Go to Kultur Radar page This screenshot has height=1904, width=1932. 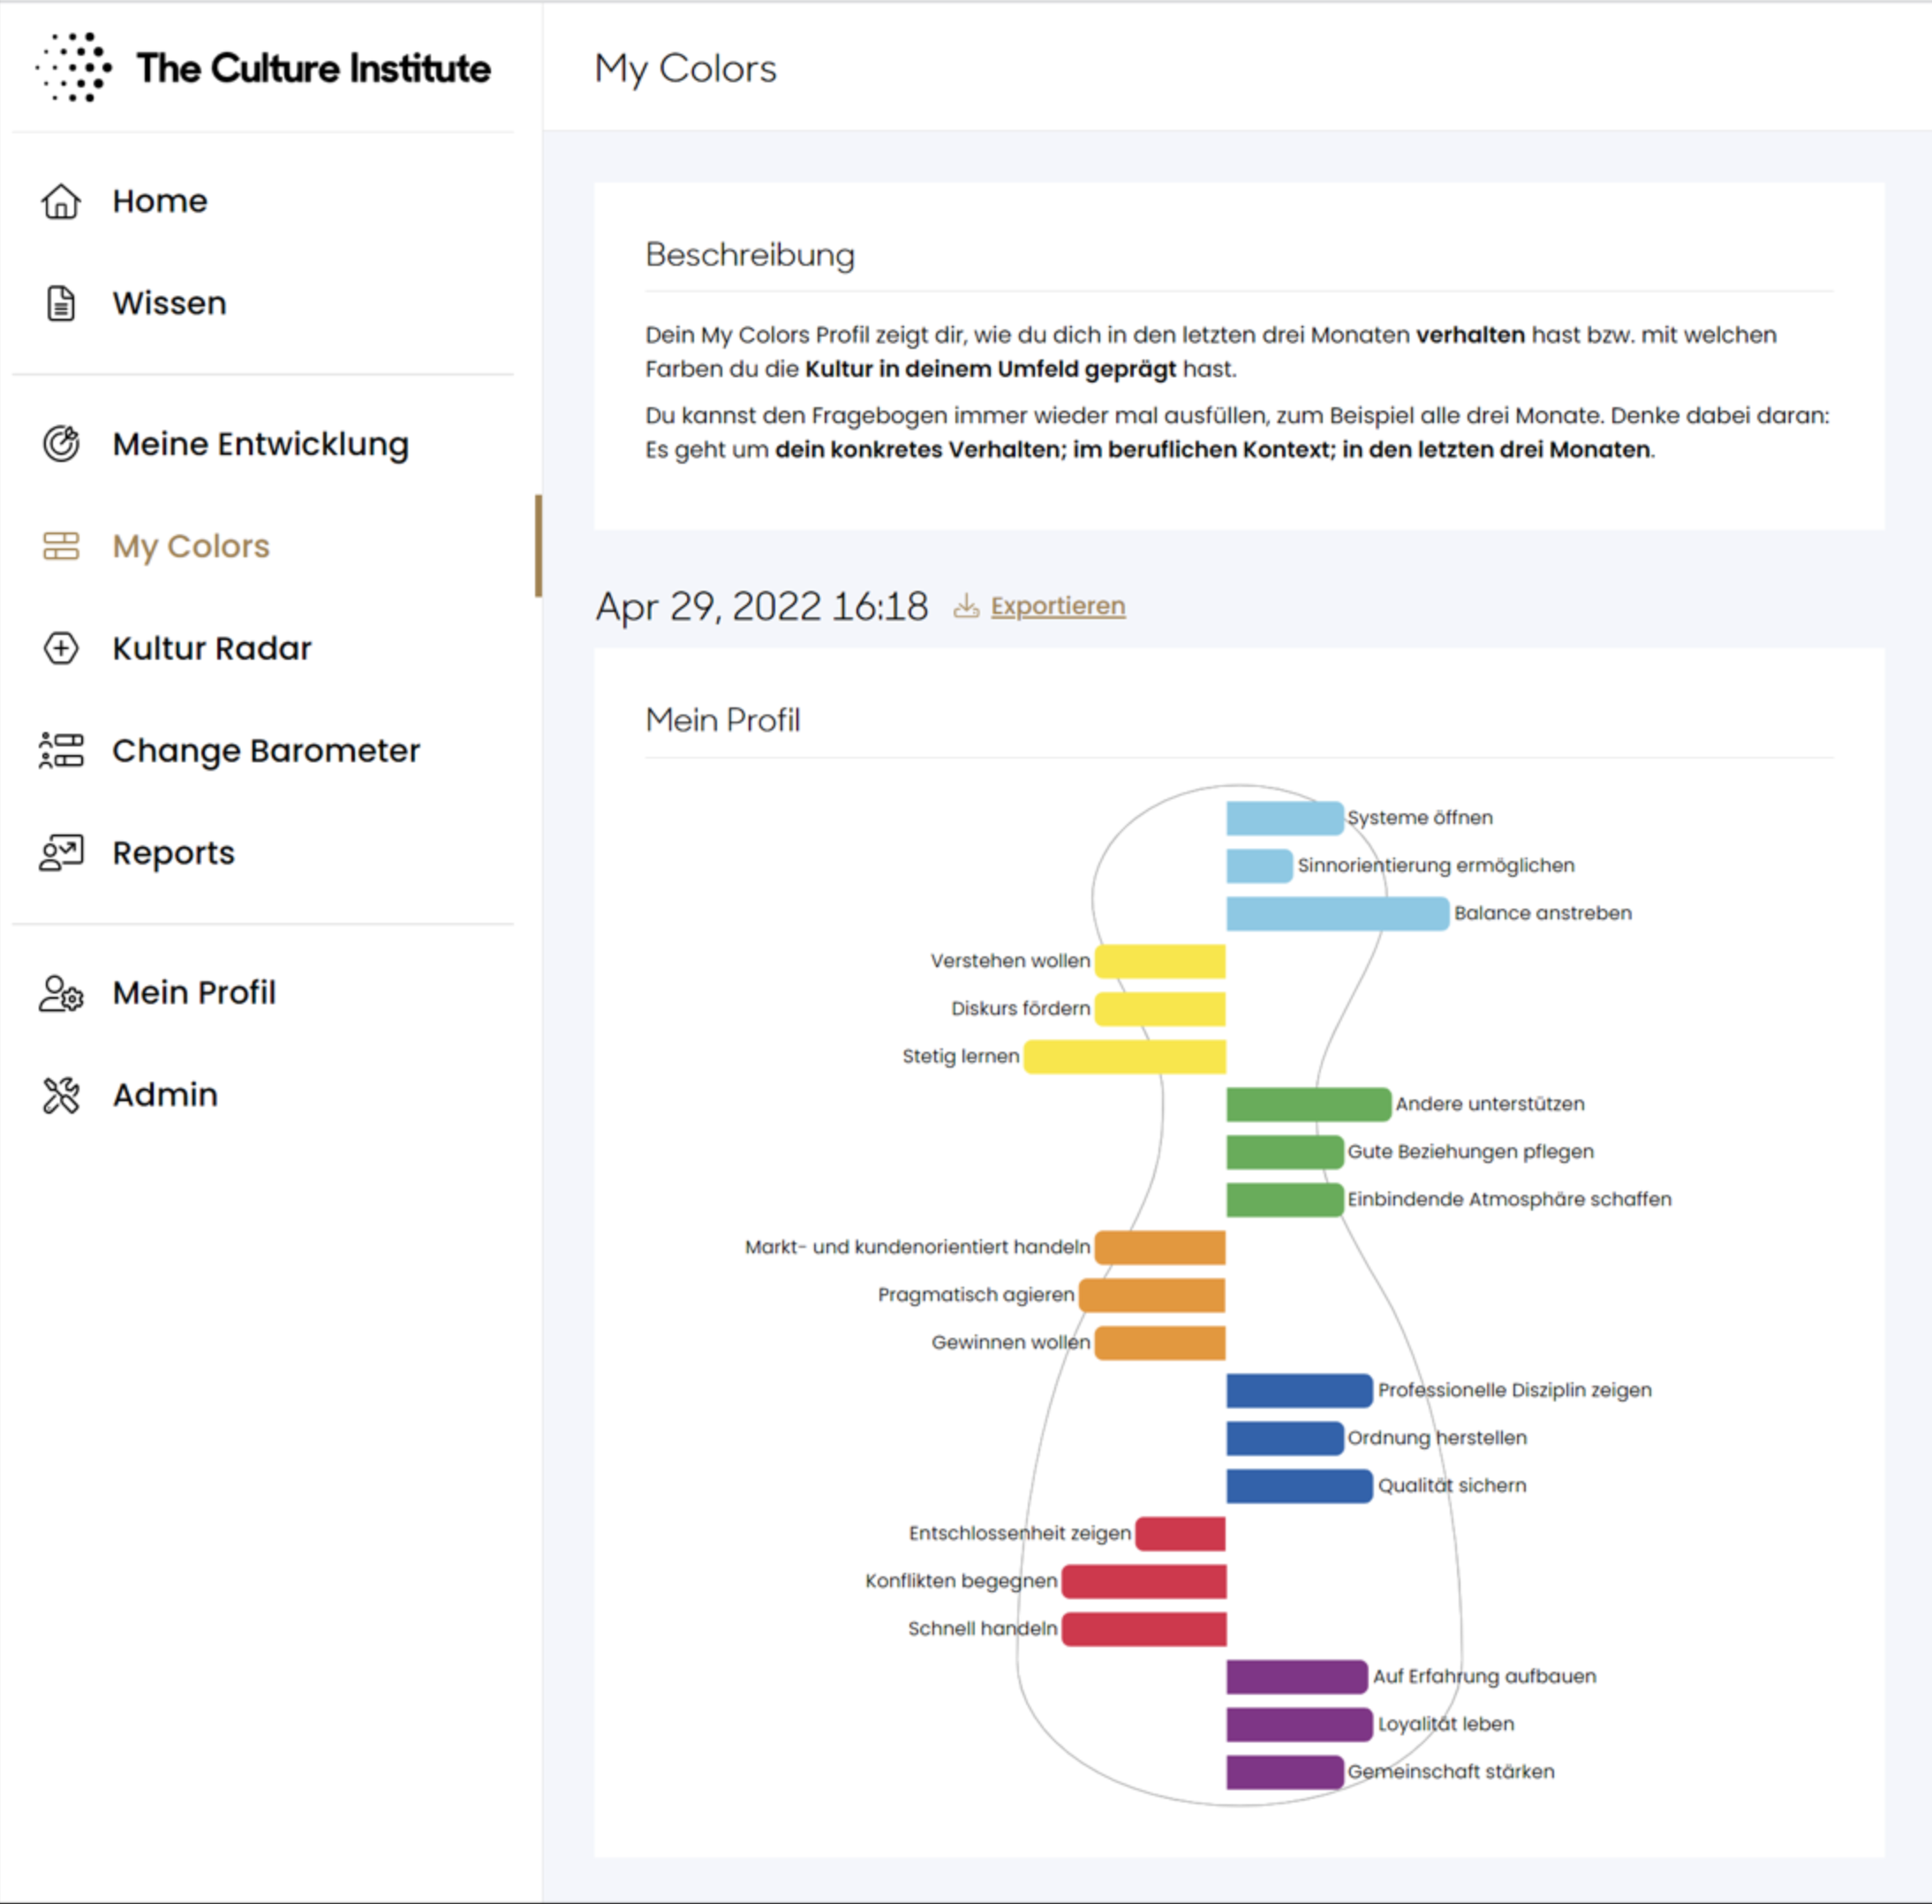click(x=212, y=648)
